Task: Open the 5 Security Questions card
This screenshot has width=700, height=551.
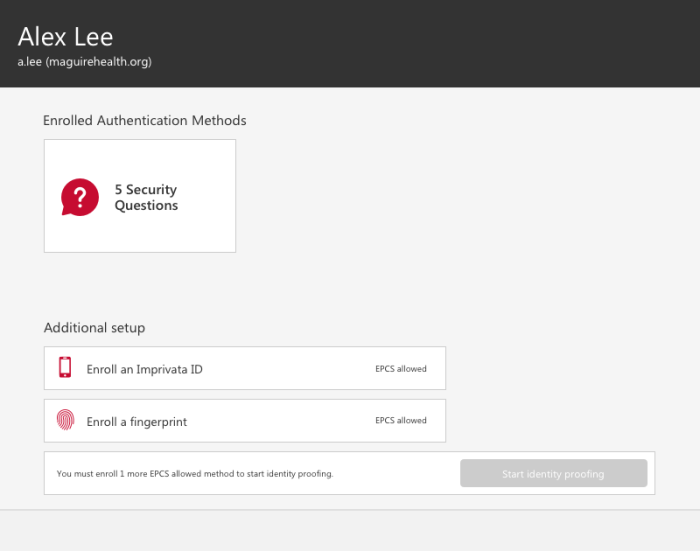Action: [x=139, y=196]
